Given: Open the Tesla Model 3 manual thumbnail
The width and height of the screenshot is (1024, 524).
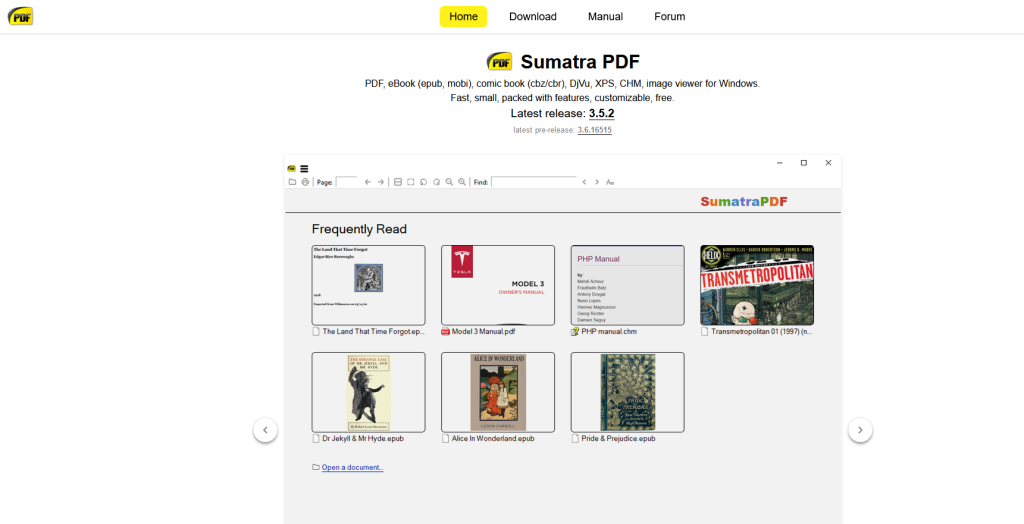Looking at the screenshot, I should [x=498, y=286].
